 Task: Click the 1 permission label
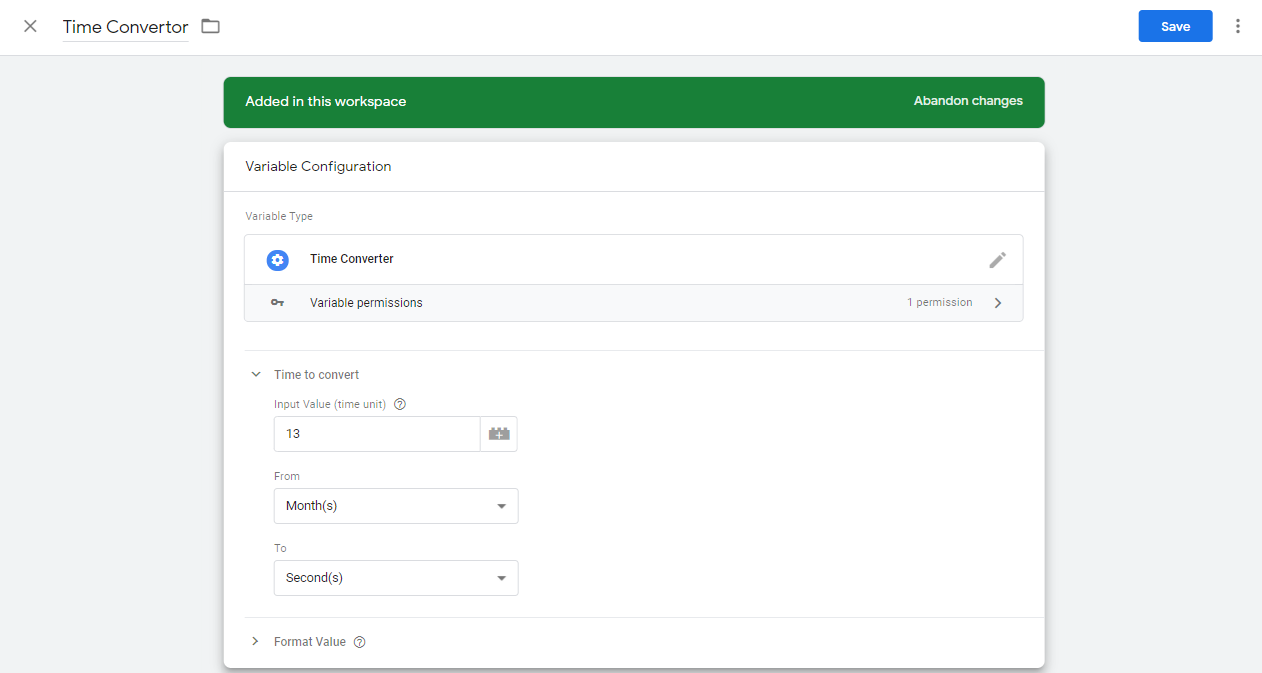coord(939,303)
